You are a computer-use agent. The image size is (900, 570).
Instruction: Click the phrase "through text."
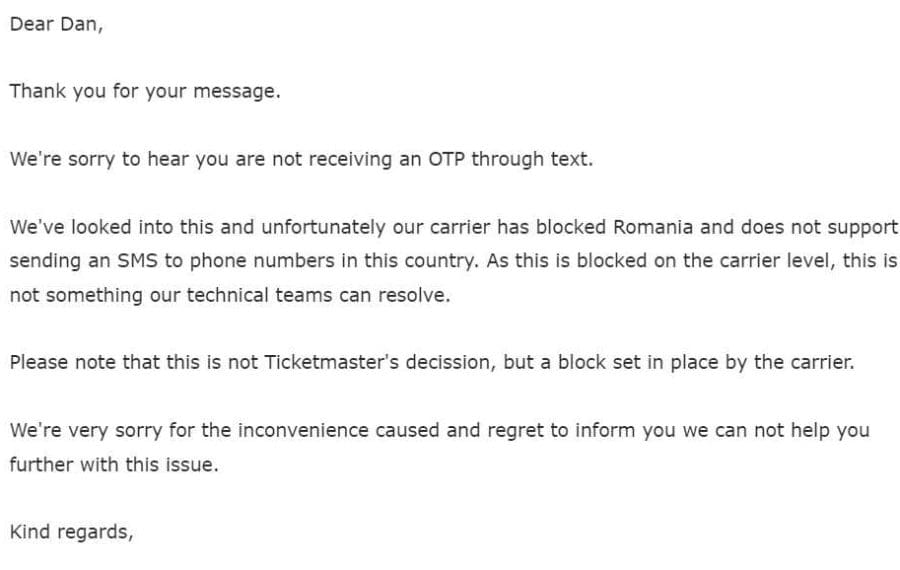pyautogui.click(x=532, y=160)
